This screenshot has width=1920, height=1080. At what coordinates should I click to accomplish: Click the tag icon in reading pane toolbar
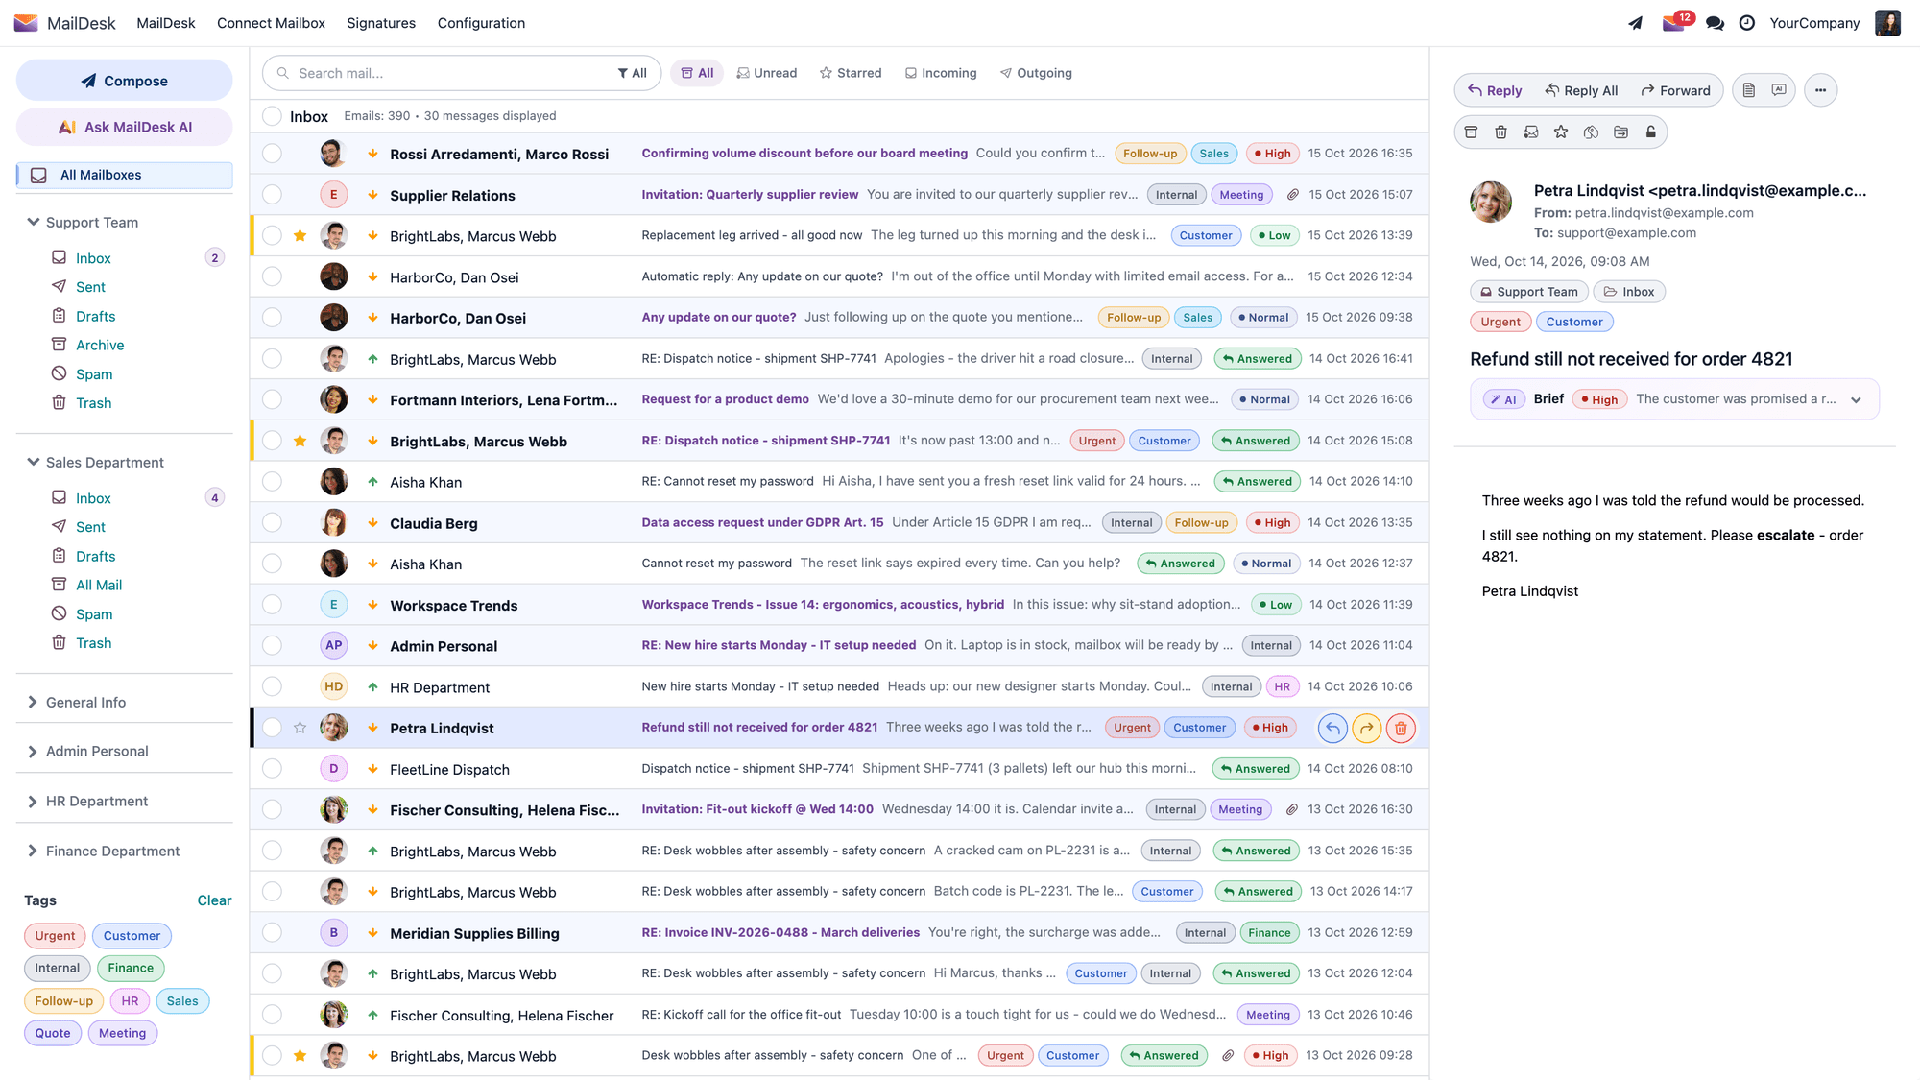pyautogui.click(x=1591, y=132)
